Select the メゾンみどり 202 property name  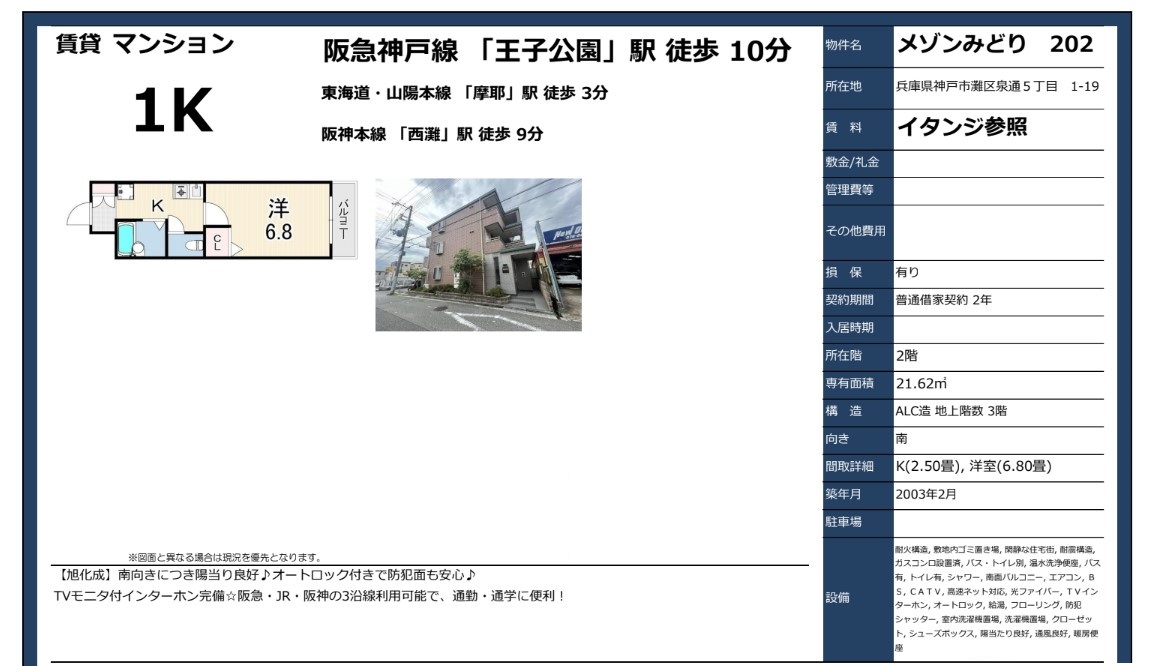(995, 45)
